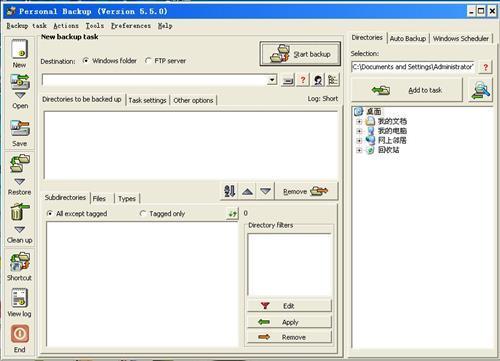Image resolution: width=500 pixels, height=361 pixels.
Task: Remove the selected directory from the list
Action: (x=306, y=191)
